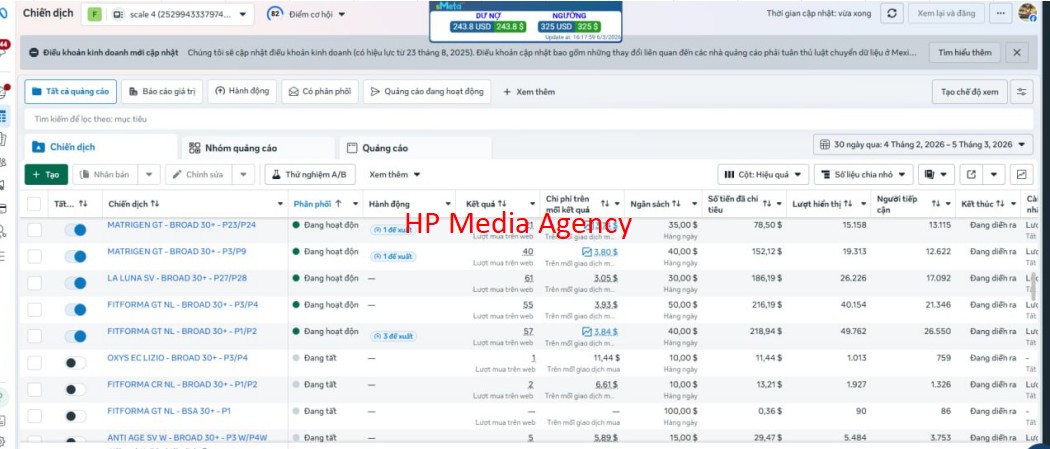The image size is (1050, 449).
Task: Click the Thử nghiệm A/B button
Action: (309, 175)
